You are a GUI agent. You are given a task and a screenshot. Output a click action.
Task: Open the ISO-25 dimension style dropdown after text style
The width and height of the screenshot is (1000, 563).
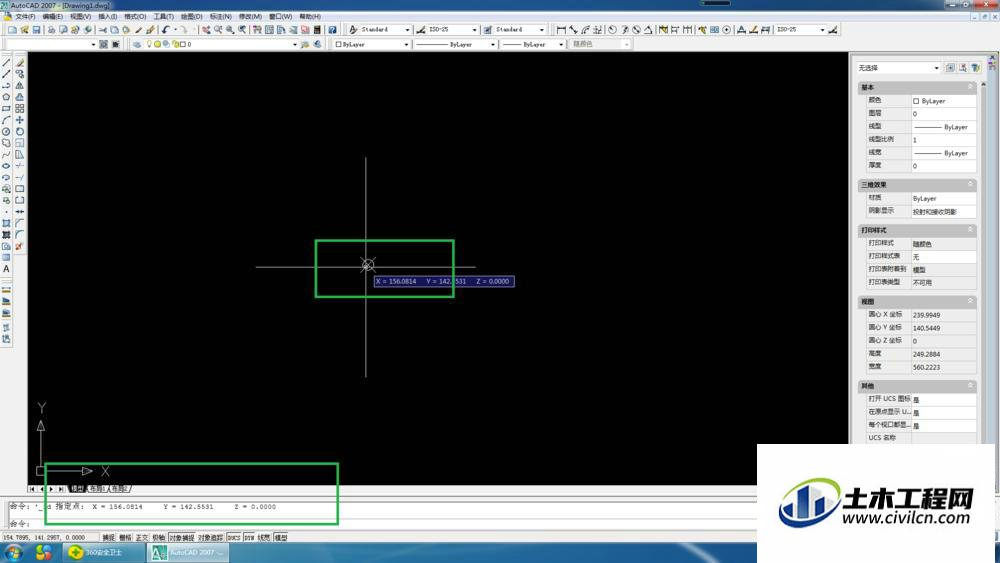(x=474, y=30)
